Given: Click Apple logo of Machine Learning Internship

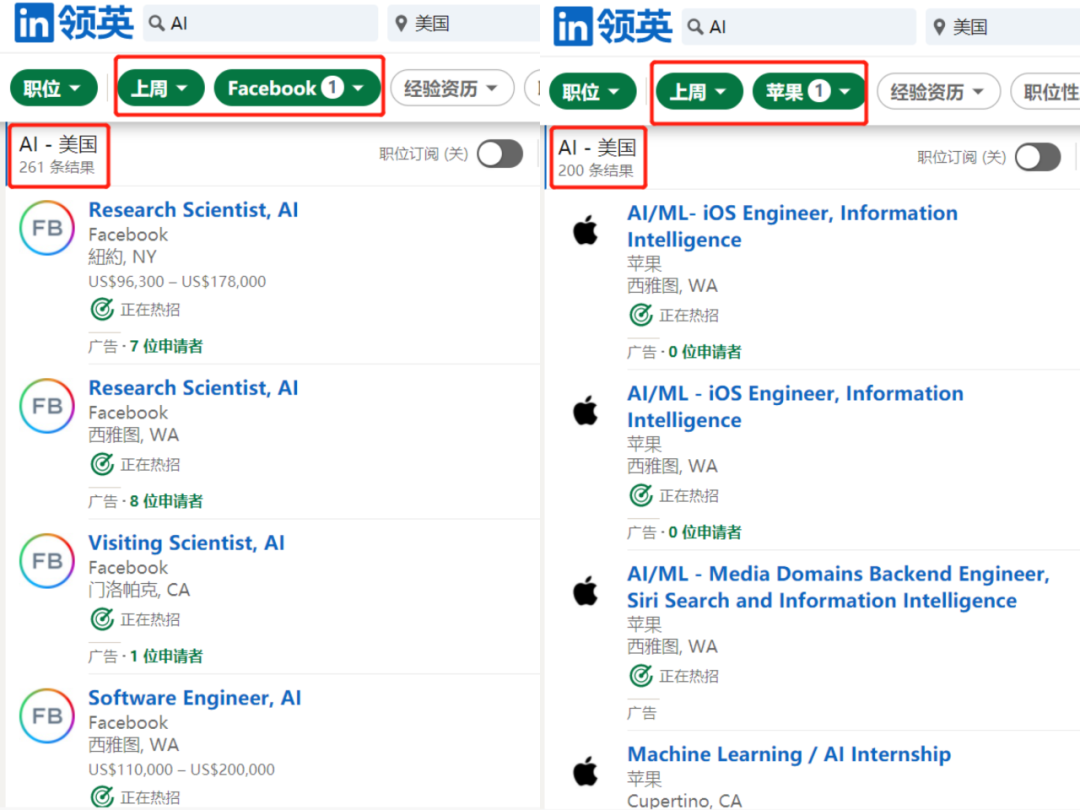Looking at the screenshot, I should coord(585,771).
